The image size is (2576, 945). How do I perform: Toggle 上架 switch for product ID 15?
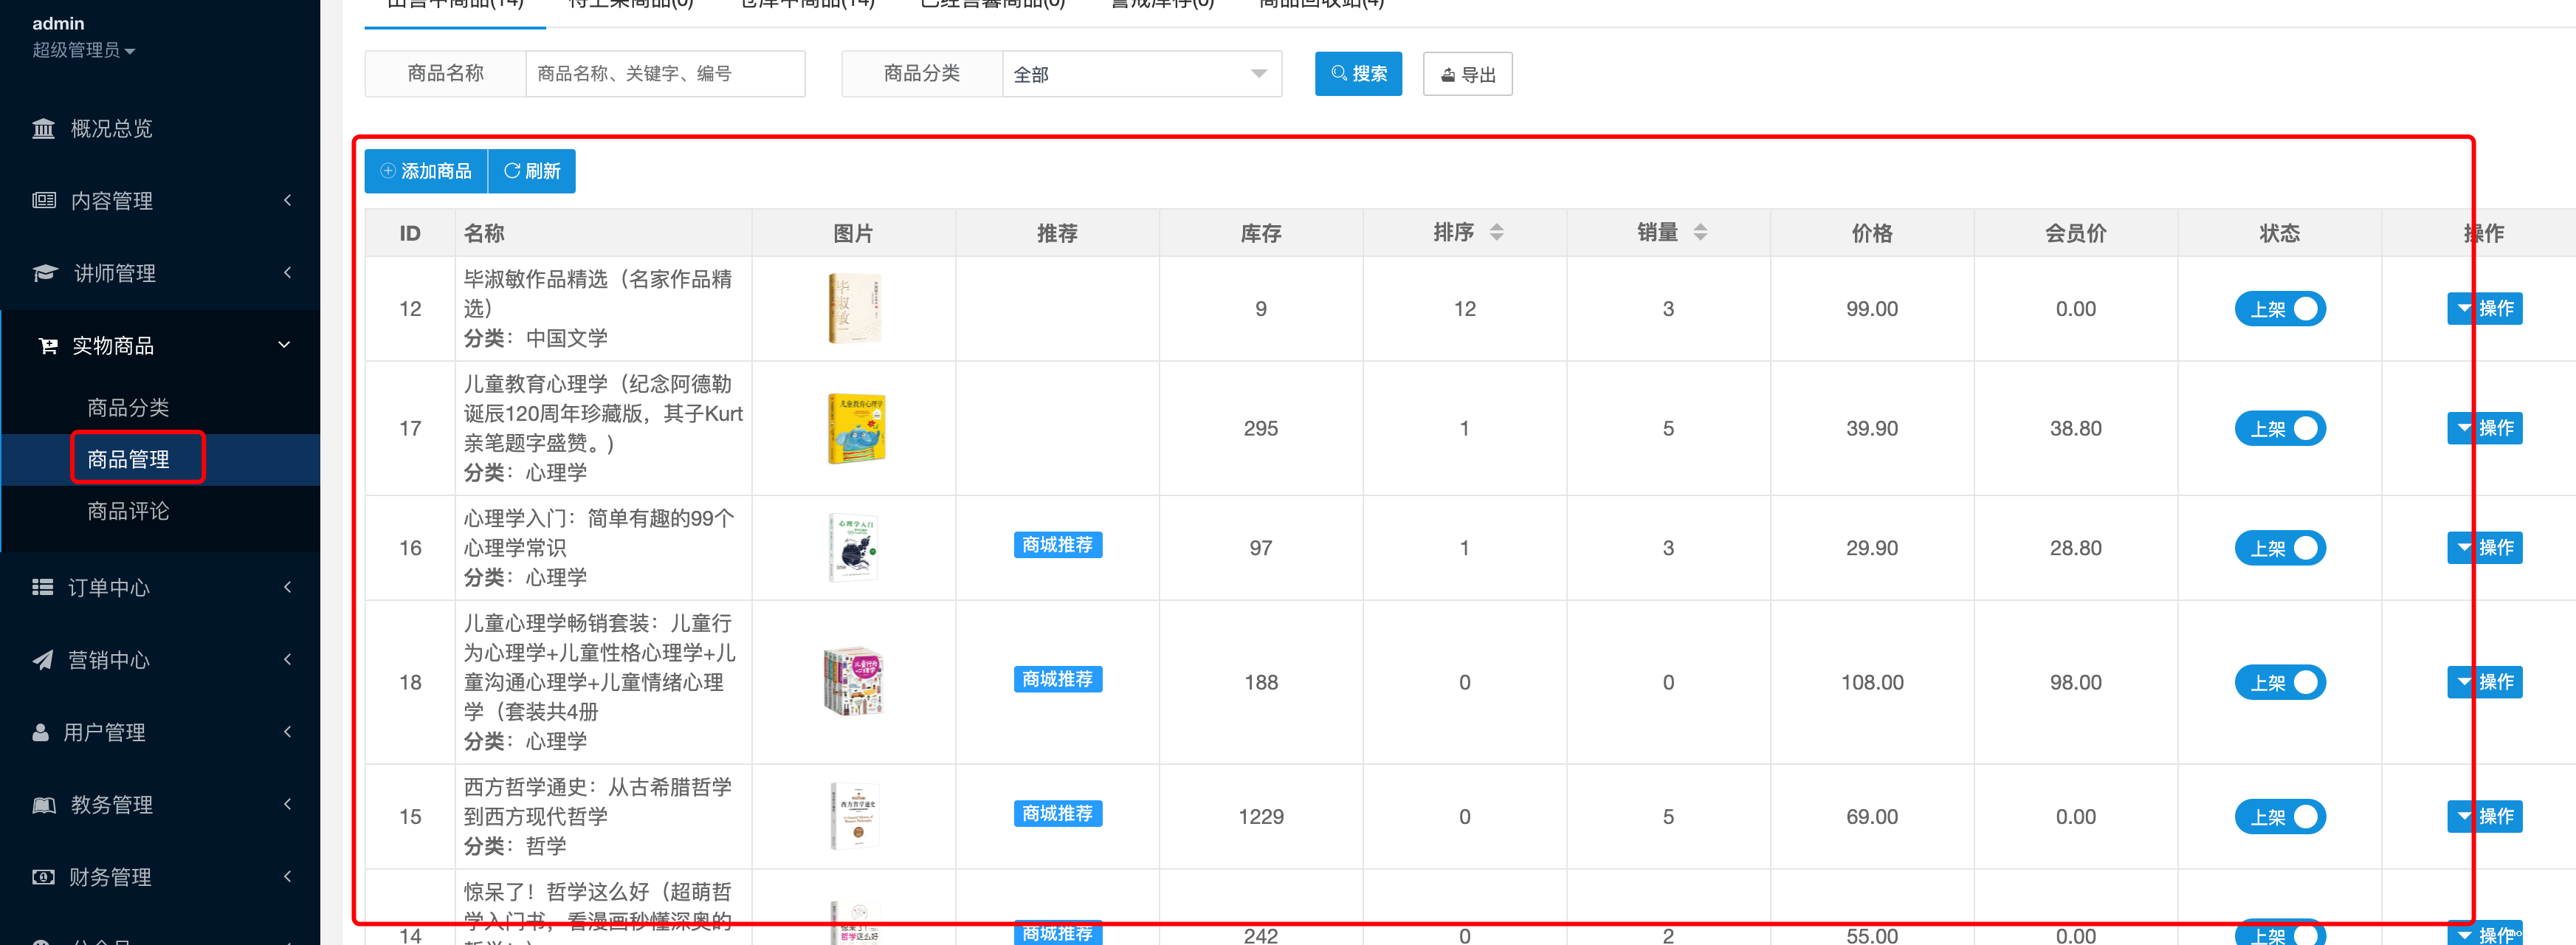[x=2279, y=817]
